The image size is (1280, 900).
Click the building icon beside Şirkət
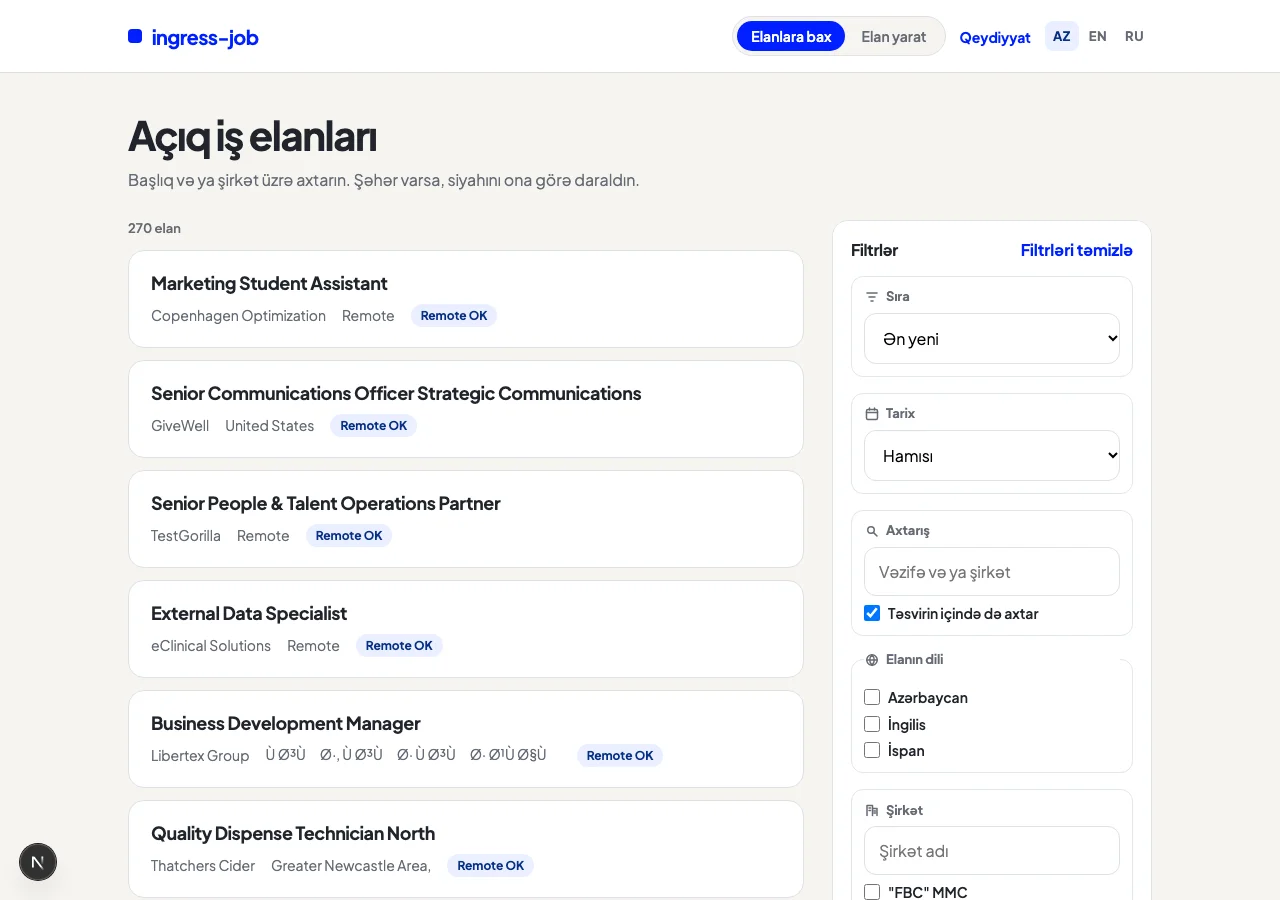(872, 811)
